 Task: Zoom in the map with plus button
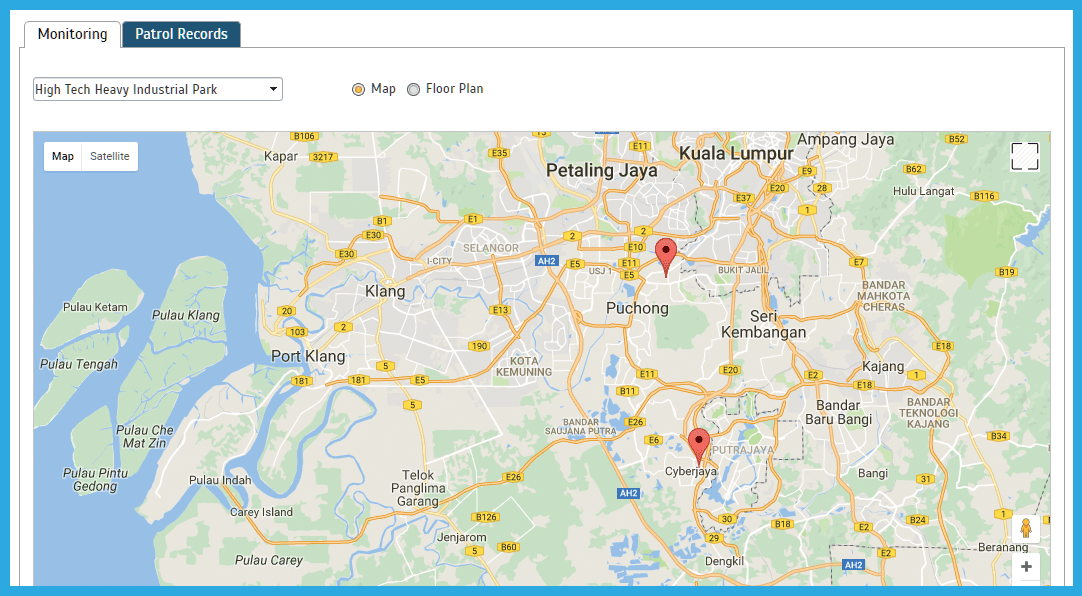[x=1026, y=566]
